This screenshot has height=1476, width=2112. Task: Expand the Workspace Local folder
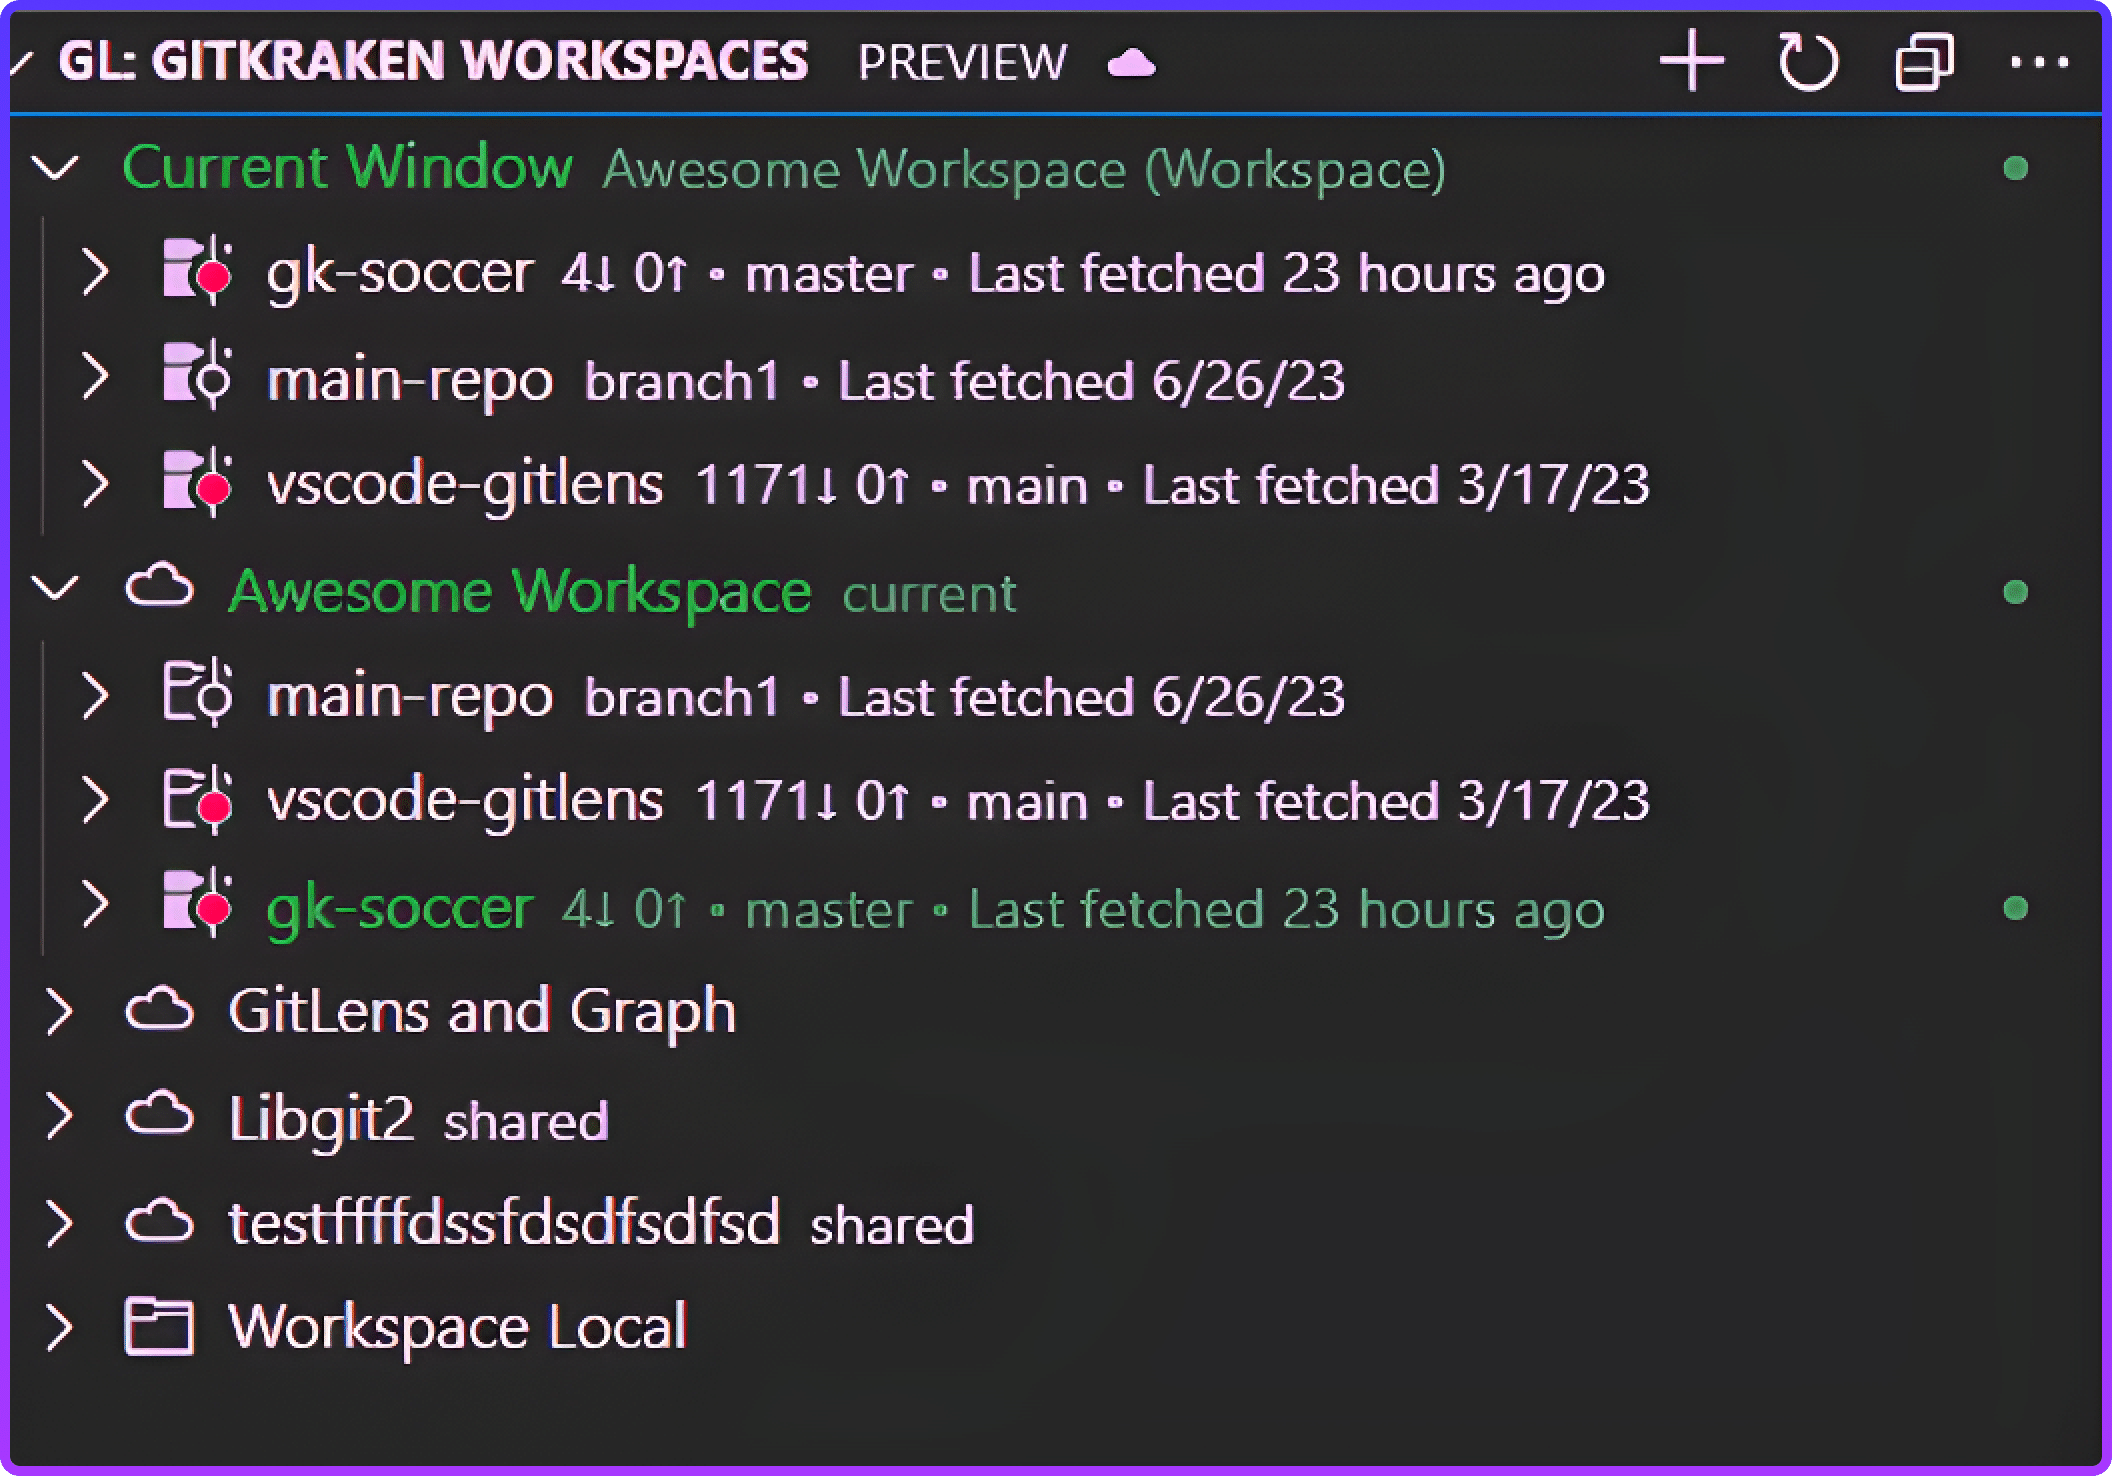point(60,1328)
